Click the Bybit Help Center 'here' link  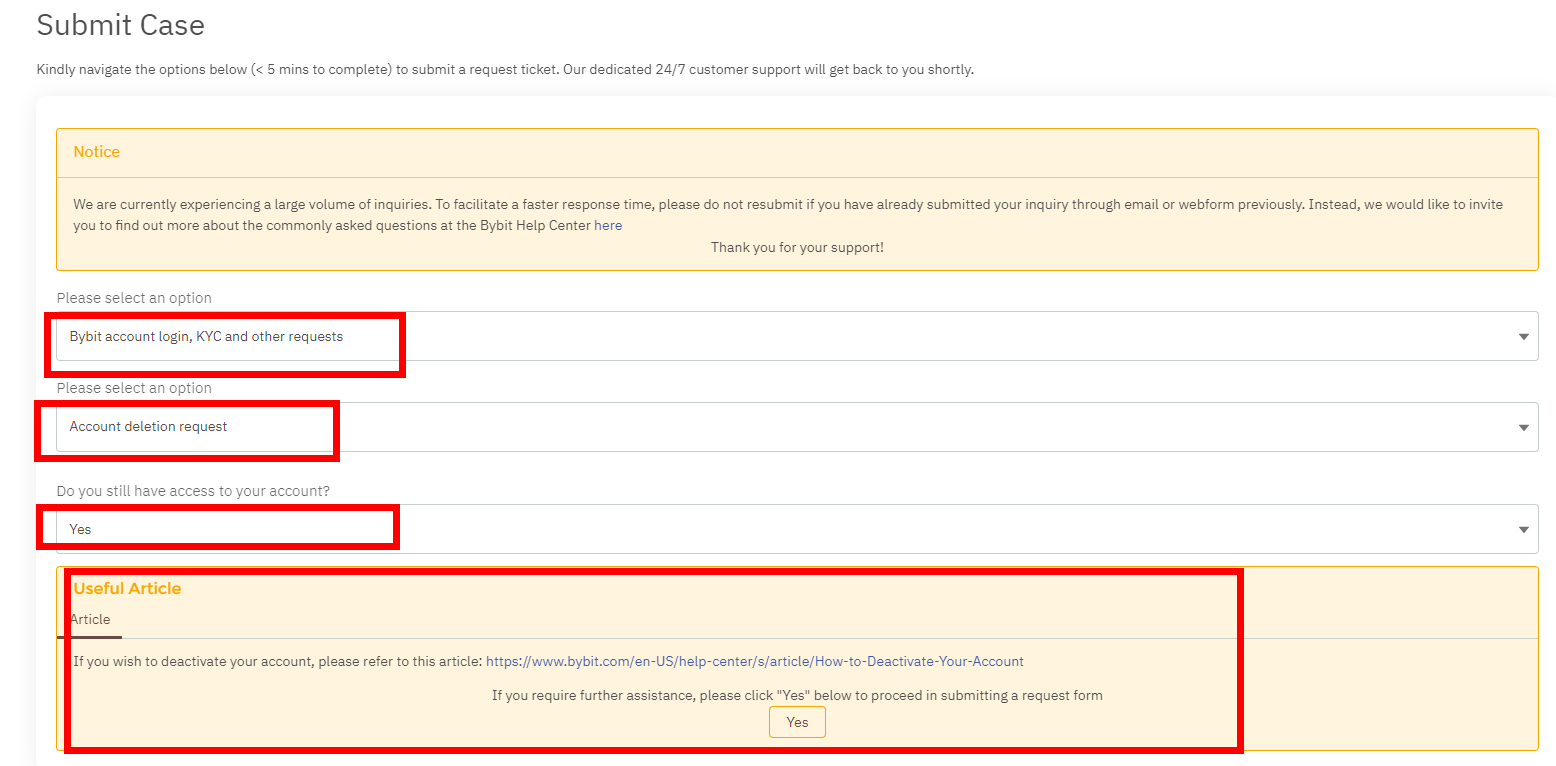pyautogui.click(x=608, y=226)
